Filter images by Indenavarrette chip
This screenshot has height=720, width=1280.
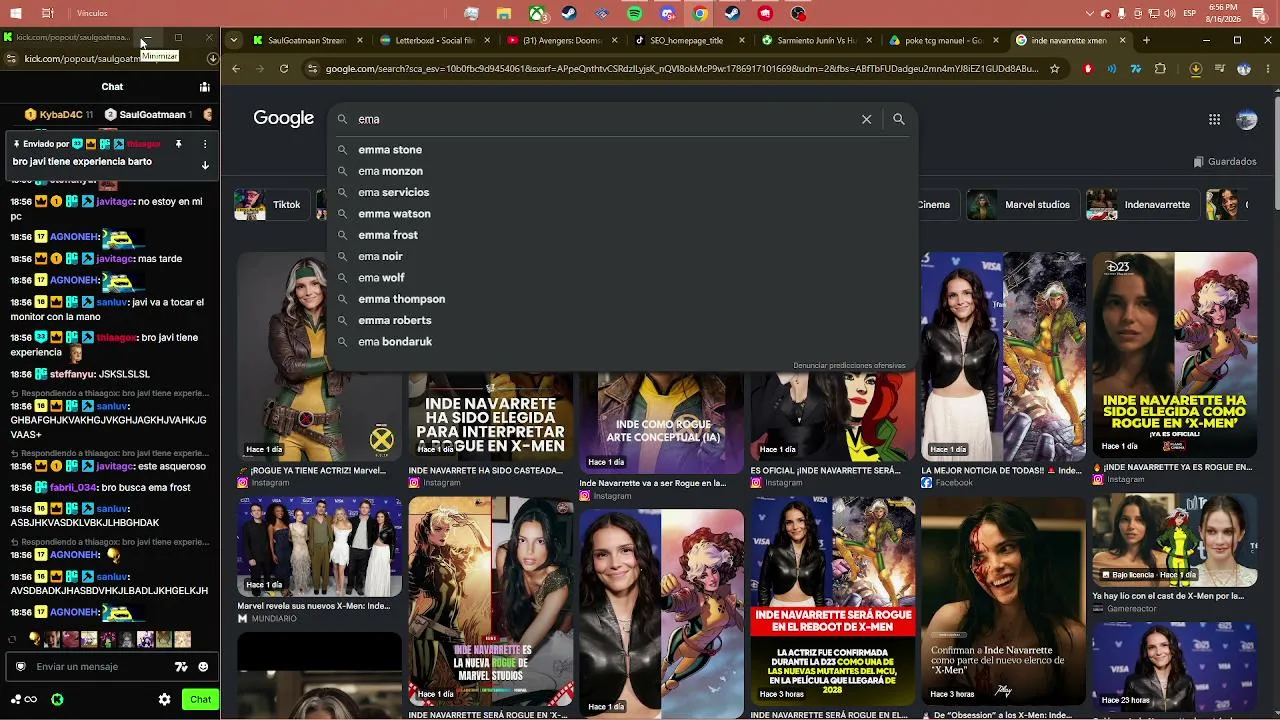(x=1142, y=205)
